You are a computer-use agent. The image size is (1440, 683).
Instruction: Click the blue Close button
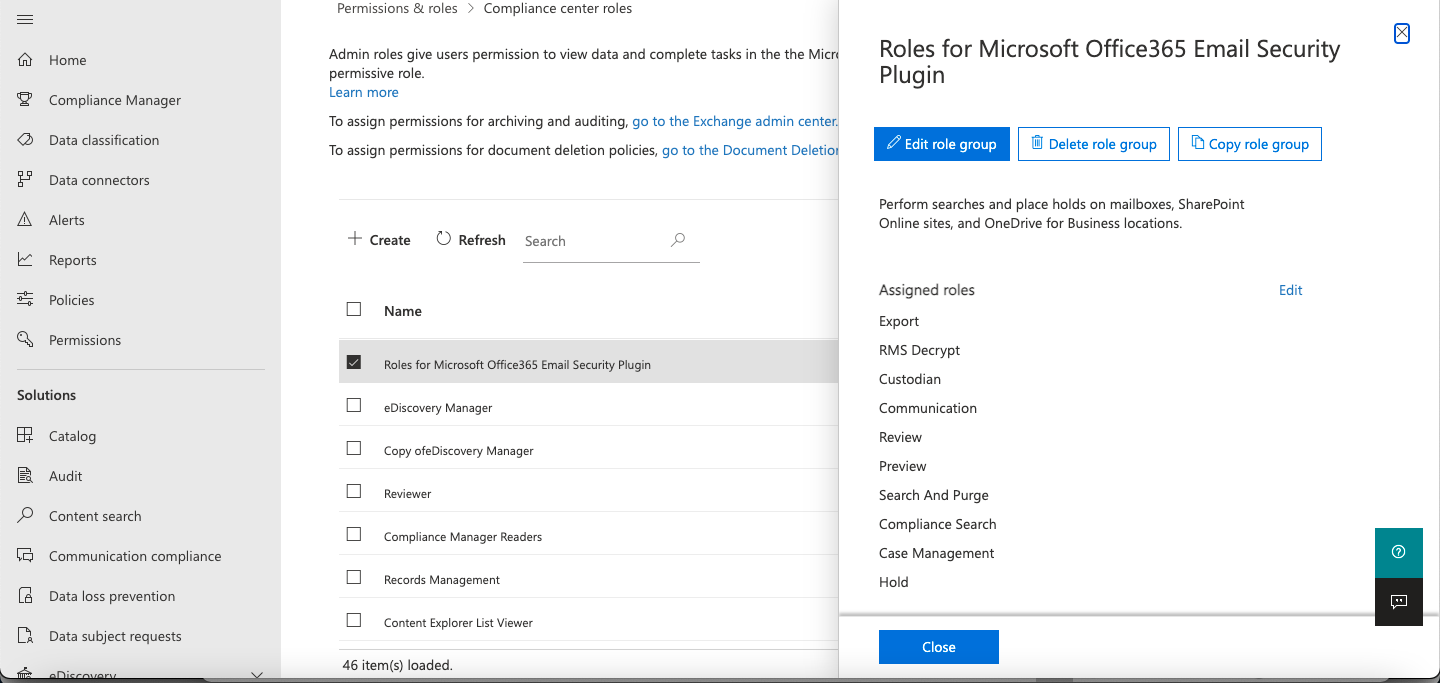click(x=939, y=647)
